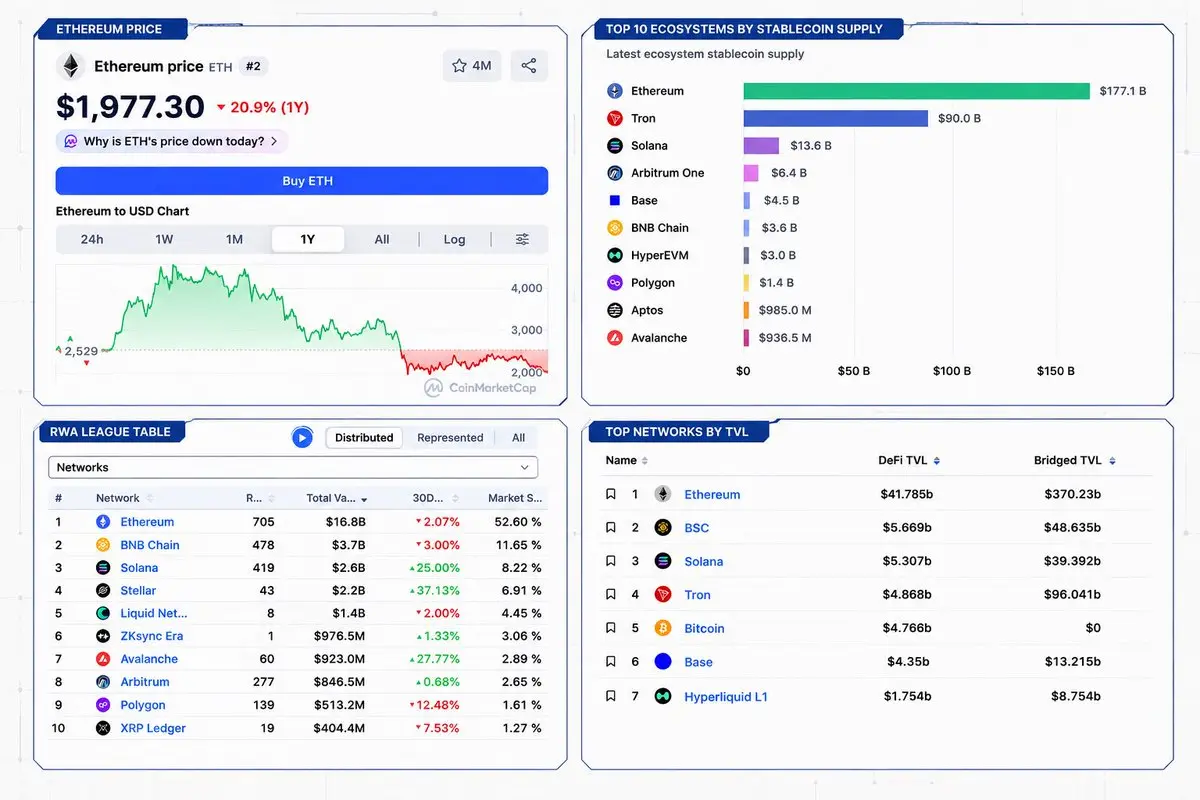The image size is (1200, 800).
Task: Click Avalanche logo in stablecoin supply list
Action: pos(615,338)
